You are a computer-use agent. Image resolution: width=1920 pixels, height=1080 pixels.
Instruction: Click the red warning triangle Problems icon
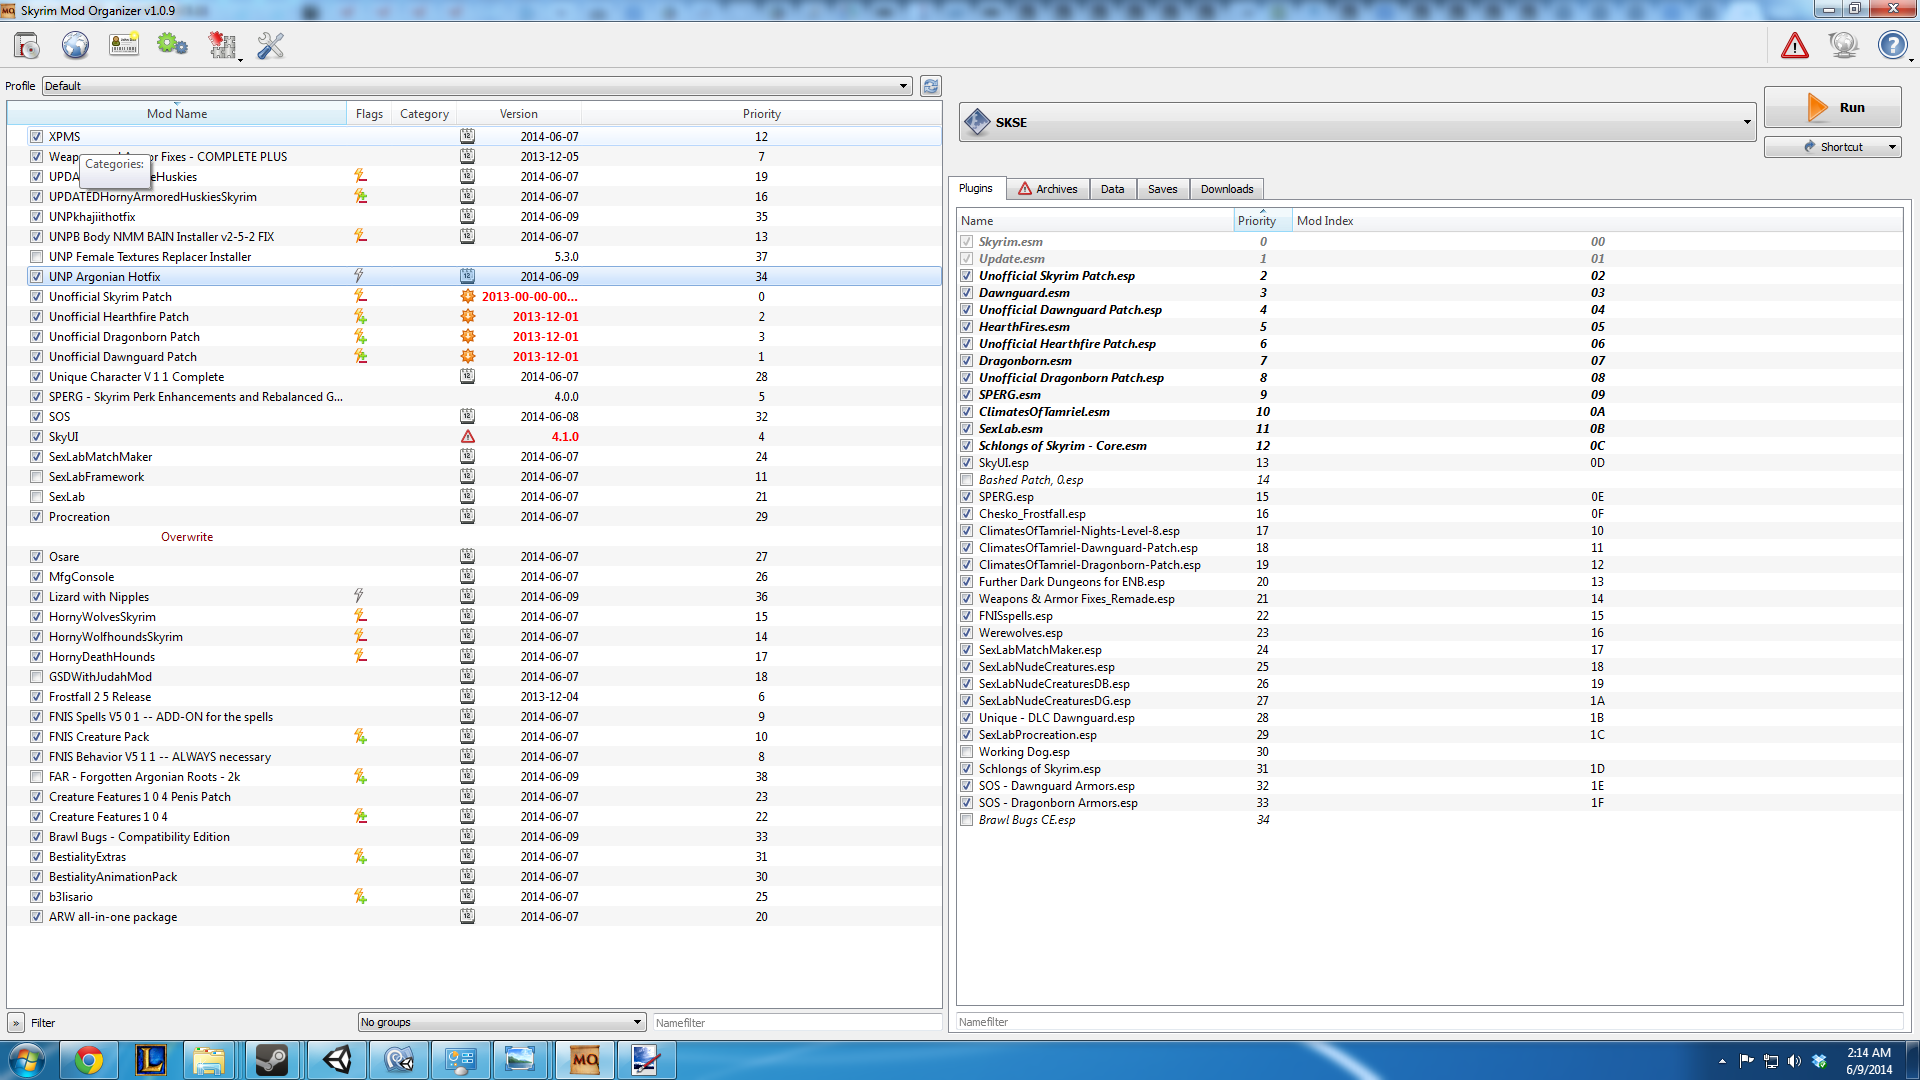(x=1795, y=46)
